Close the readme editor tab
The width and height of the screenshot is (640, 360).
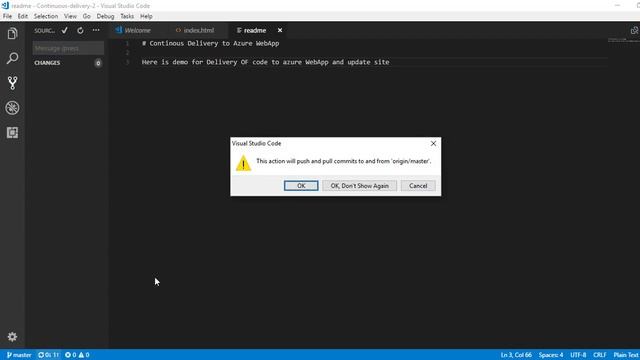[x=280, y=30]
